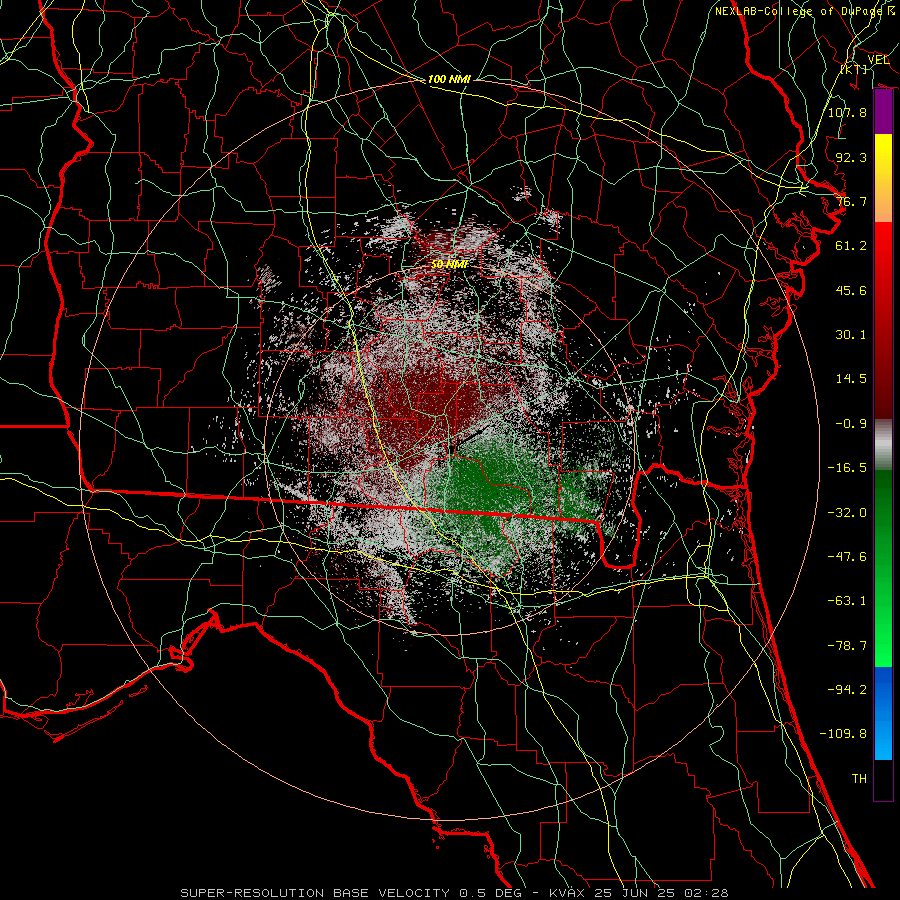The width and height of the screenshot is (900, 900).
Task: Pick the yellow-orange segment of the color bar
Action: point(883,178)
